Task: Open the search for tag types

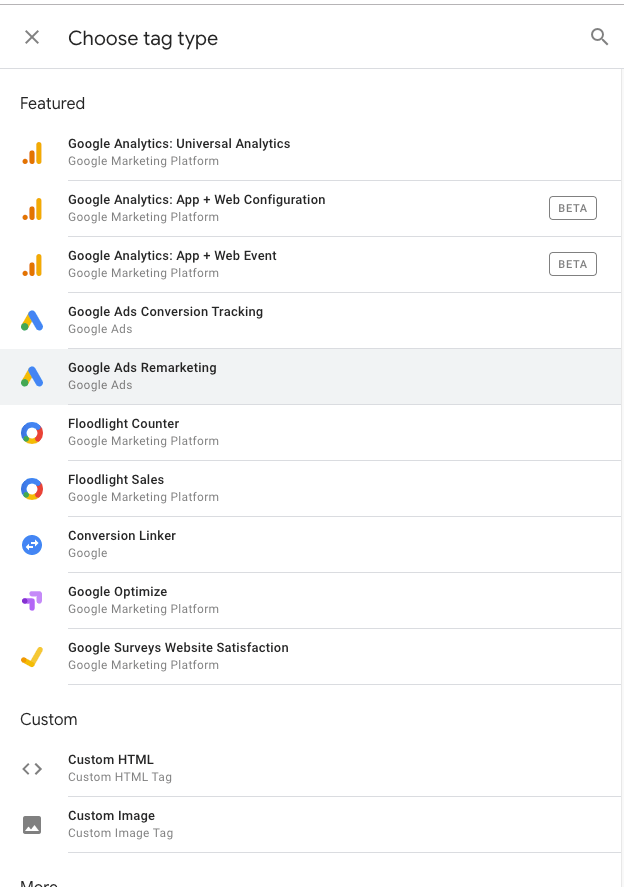Action: click(x=599, y=36)
